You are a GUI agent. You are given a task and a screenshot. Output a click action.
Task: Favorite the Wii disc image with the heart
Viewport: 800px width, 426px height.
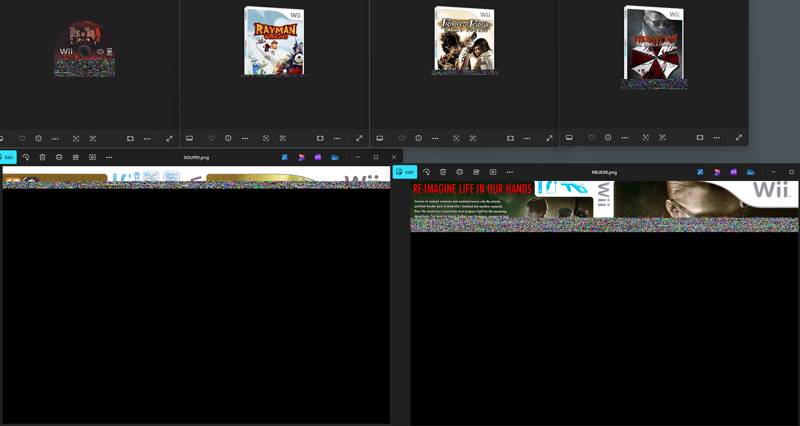22,138
